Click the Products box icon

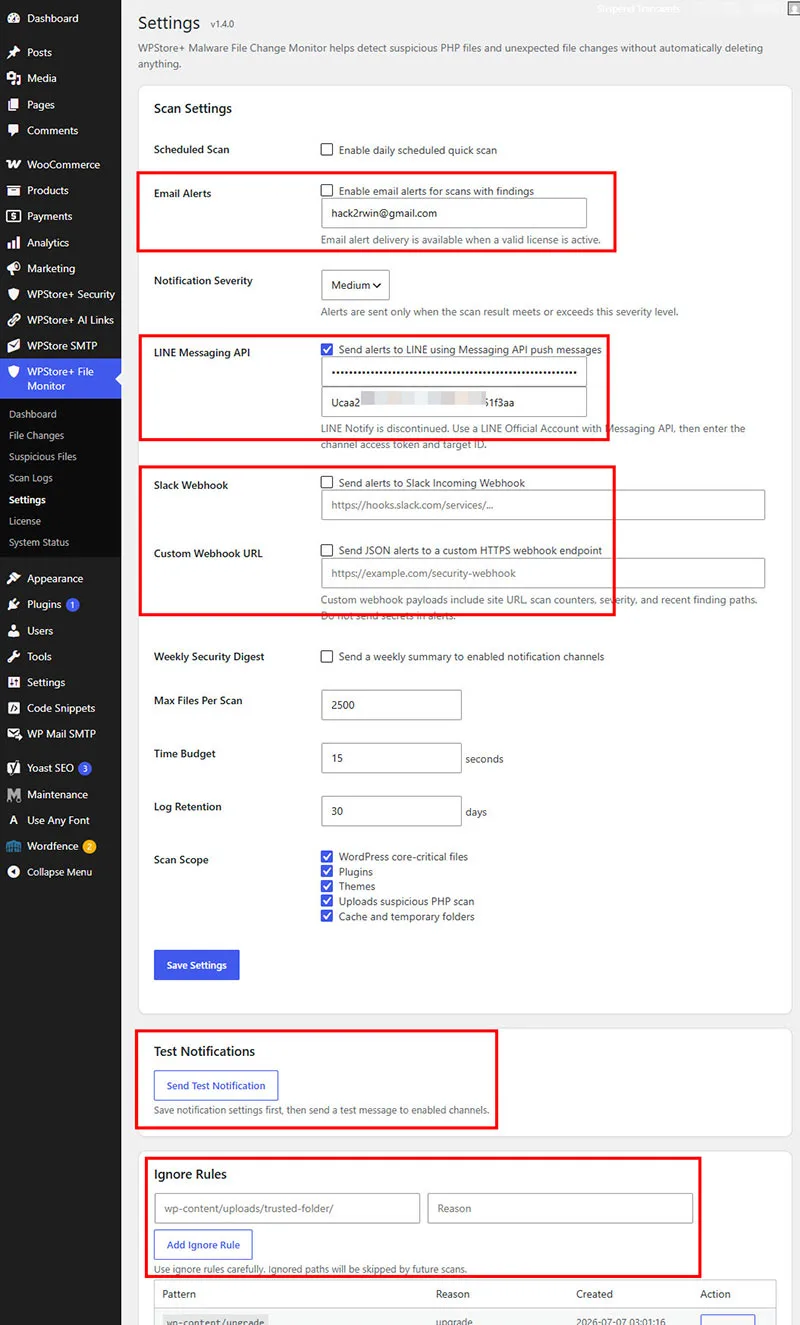pyautogui.click(x=13, y=190)
